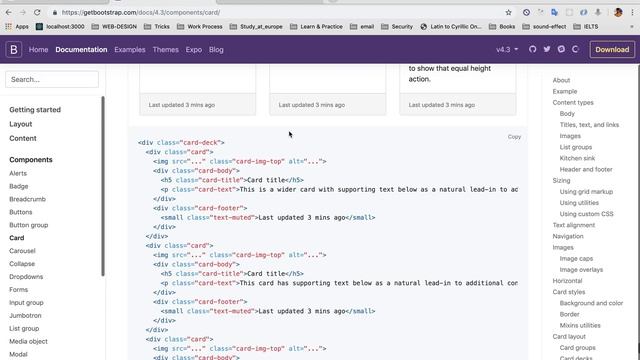The image size is (640, 360).
Task: Open the email bookmark folder
Action: [x=362, y=27]
